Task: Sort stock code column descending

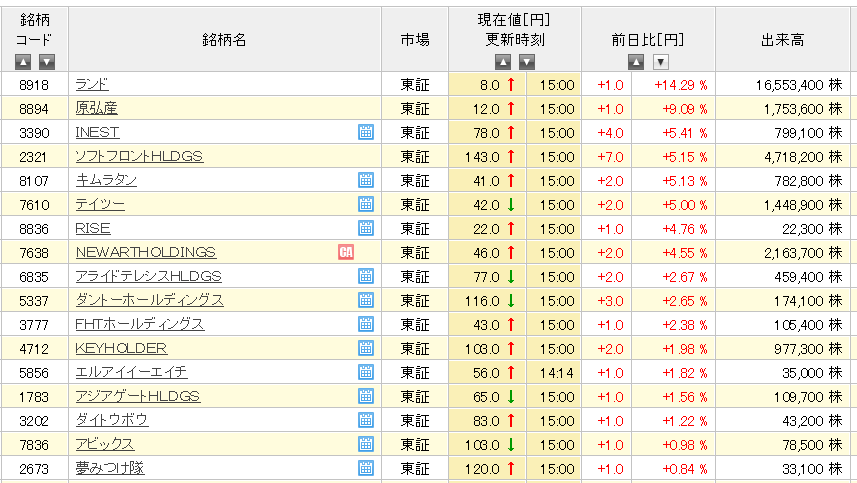Action: point(47,62)
